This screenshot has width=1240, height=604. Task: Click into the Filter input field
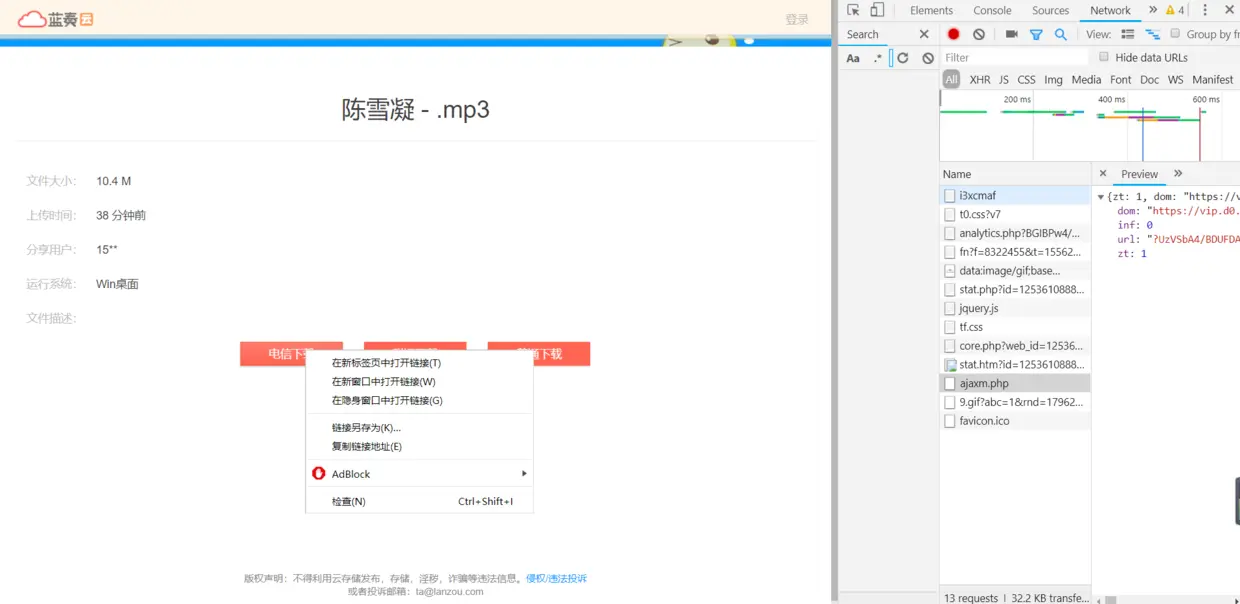(x=1014, y=58)
